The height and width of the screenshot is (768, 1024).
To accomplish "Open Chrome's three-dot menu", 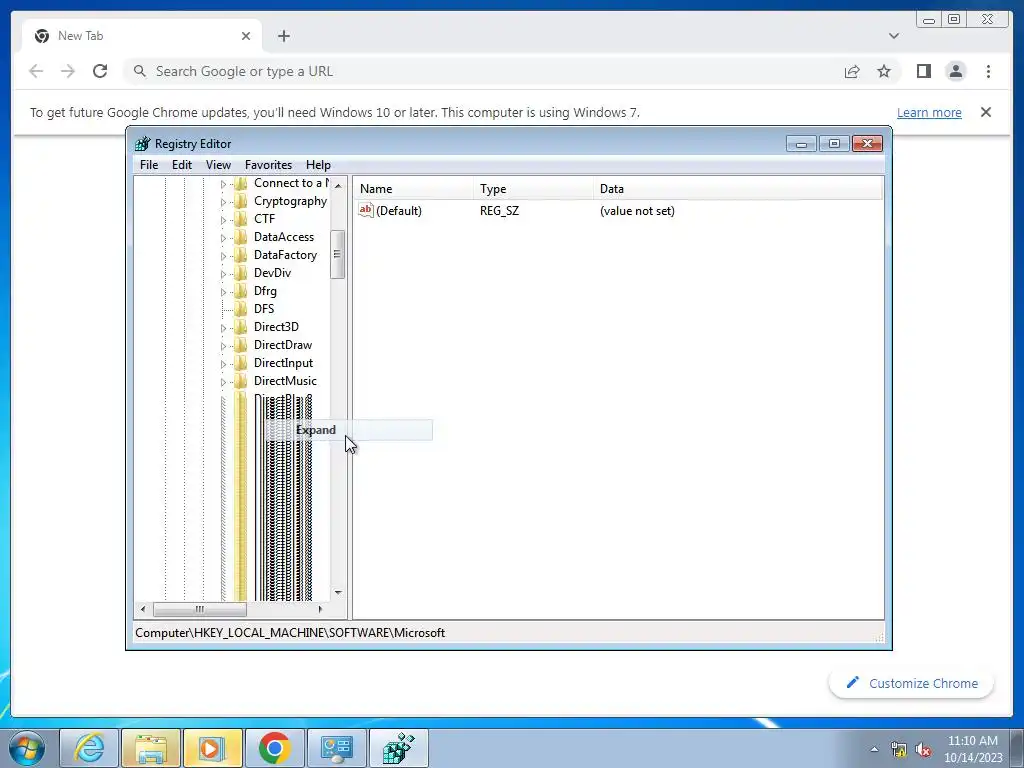I will [988, 71].
